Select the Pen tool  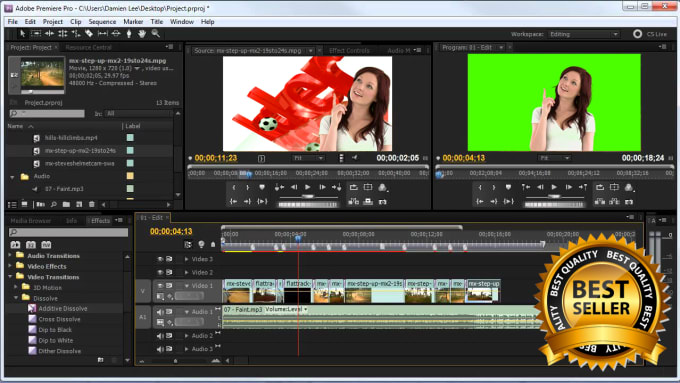coord(129,34)
